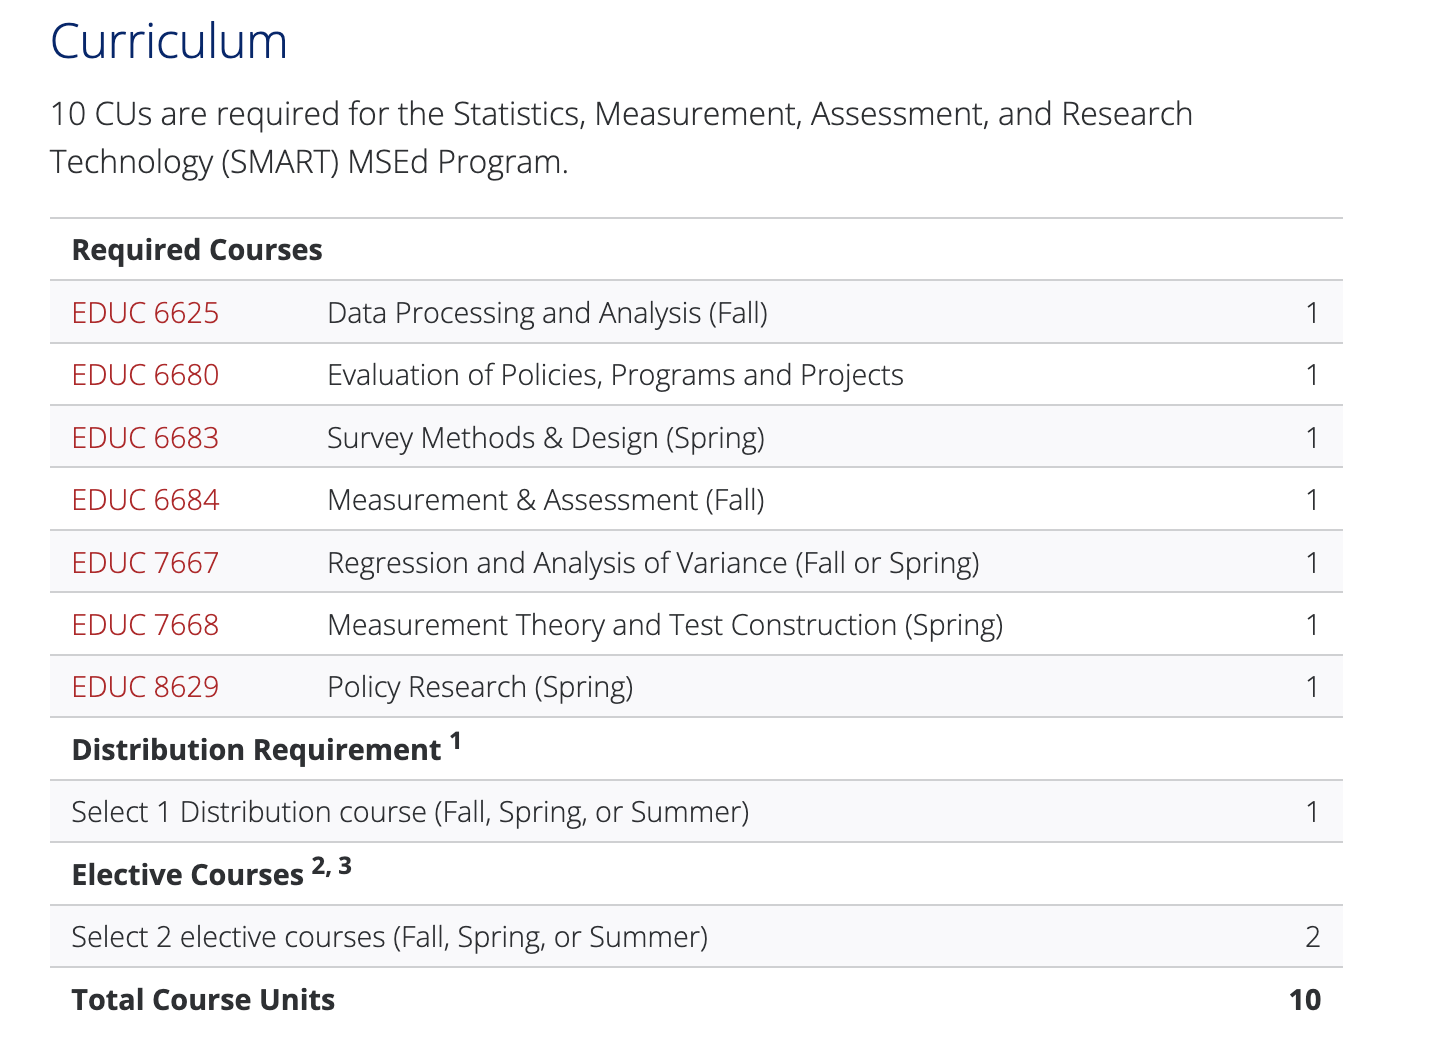Click footnote 1 beside Distribution Requirement

tap(455, 741)
